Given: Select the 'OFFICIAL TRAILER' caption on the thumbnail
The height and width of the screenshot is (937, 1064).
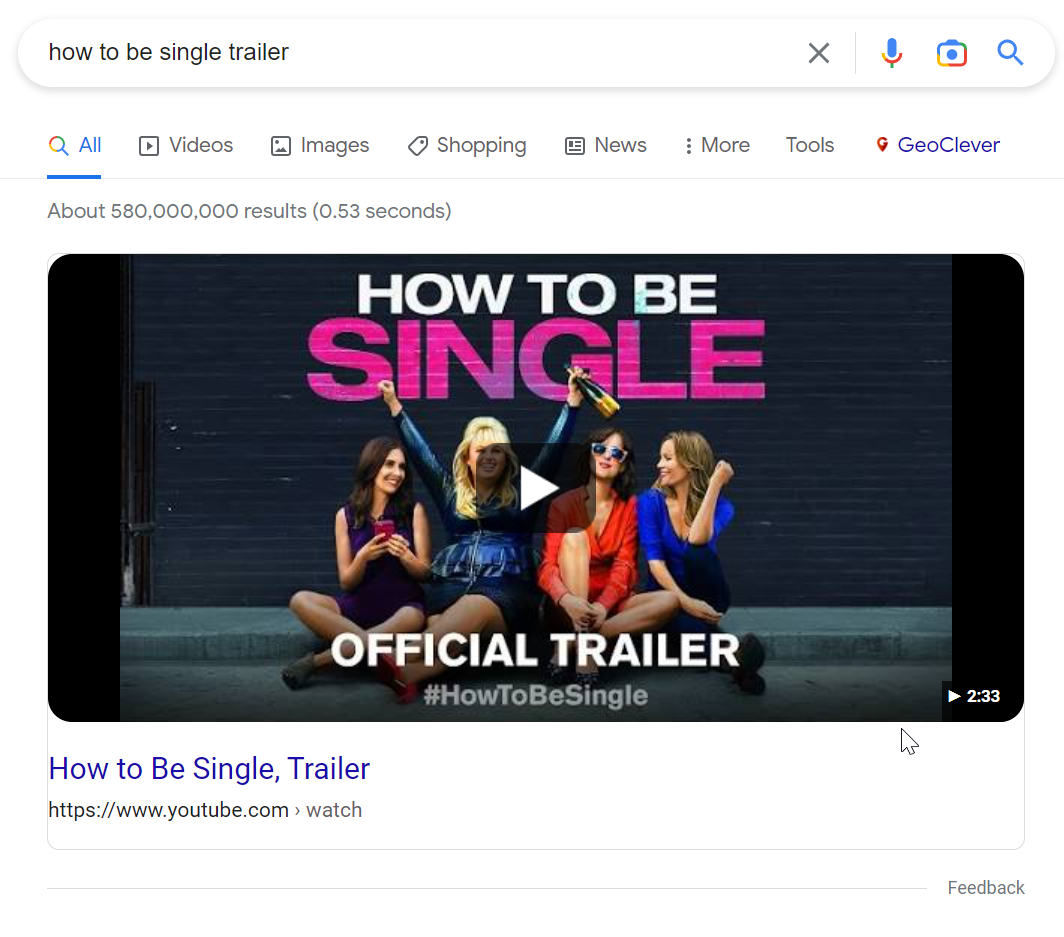Looking at the screenshot, I should (535, 650).
